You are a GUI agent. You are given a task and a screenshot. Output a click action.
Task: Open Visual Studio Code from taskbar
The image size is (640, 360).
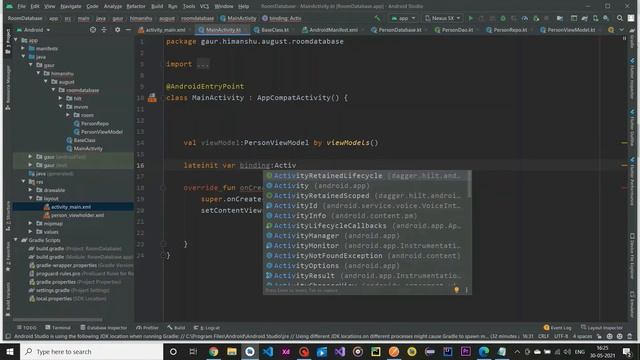tap(268, 351)
